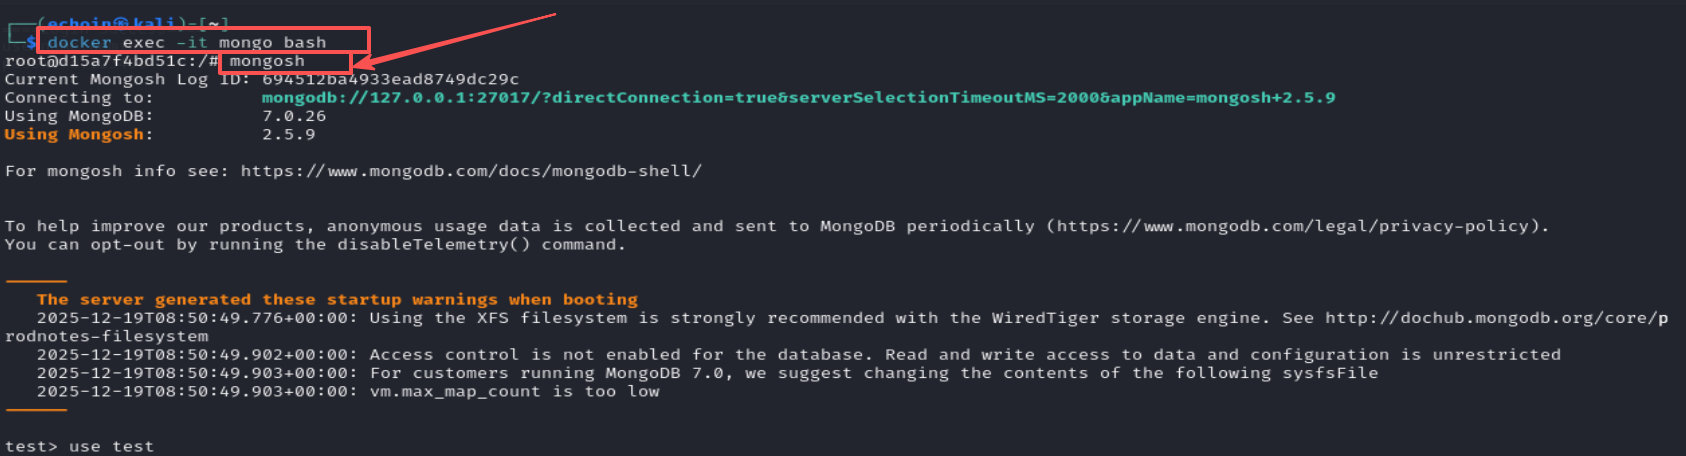Click the mongodb-shell documentation URL
The height and width of the screenshot is (456, 1686).
click(471, 171)
